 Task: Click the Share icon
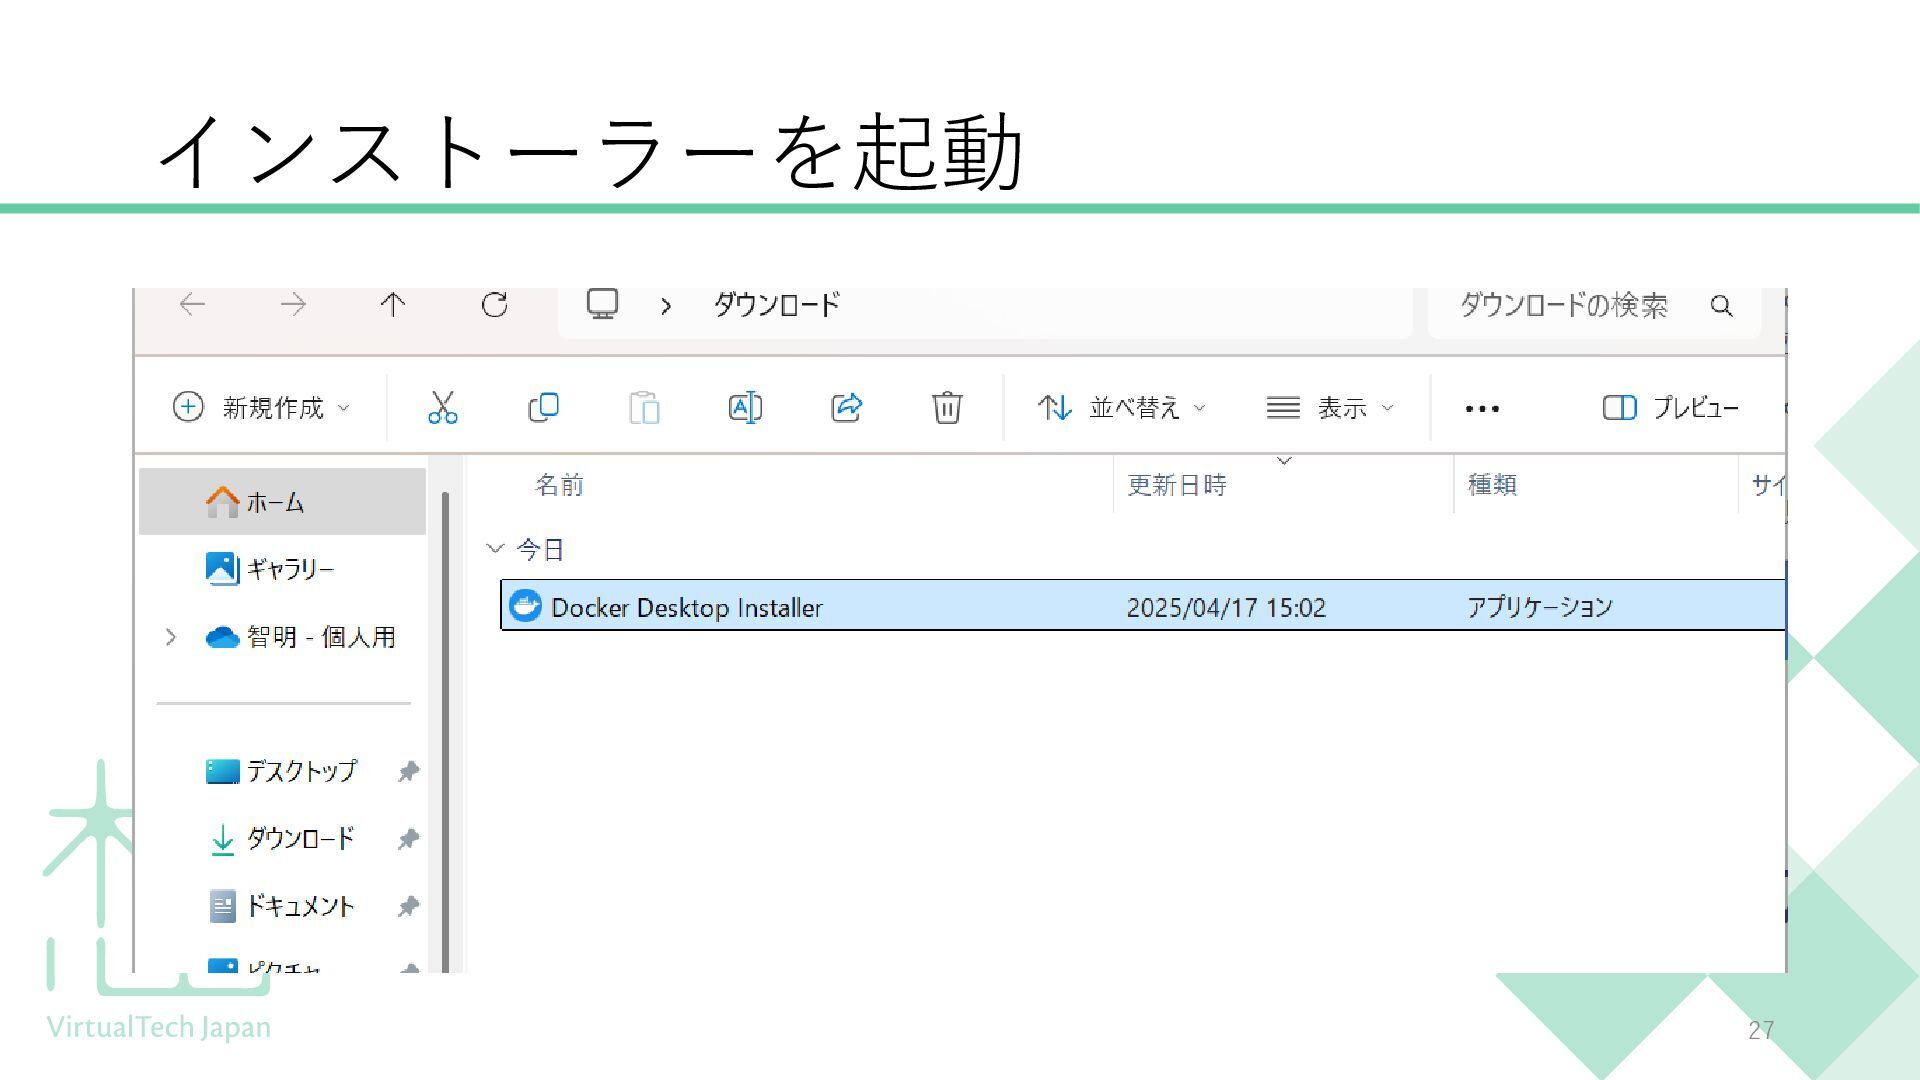(846, 408)
